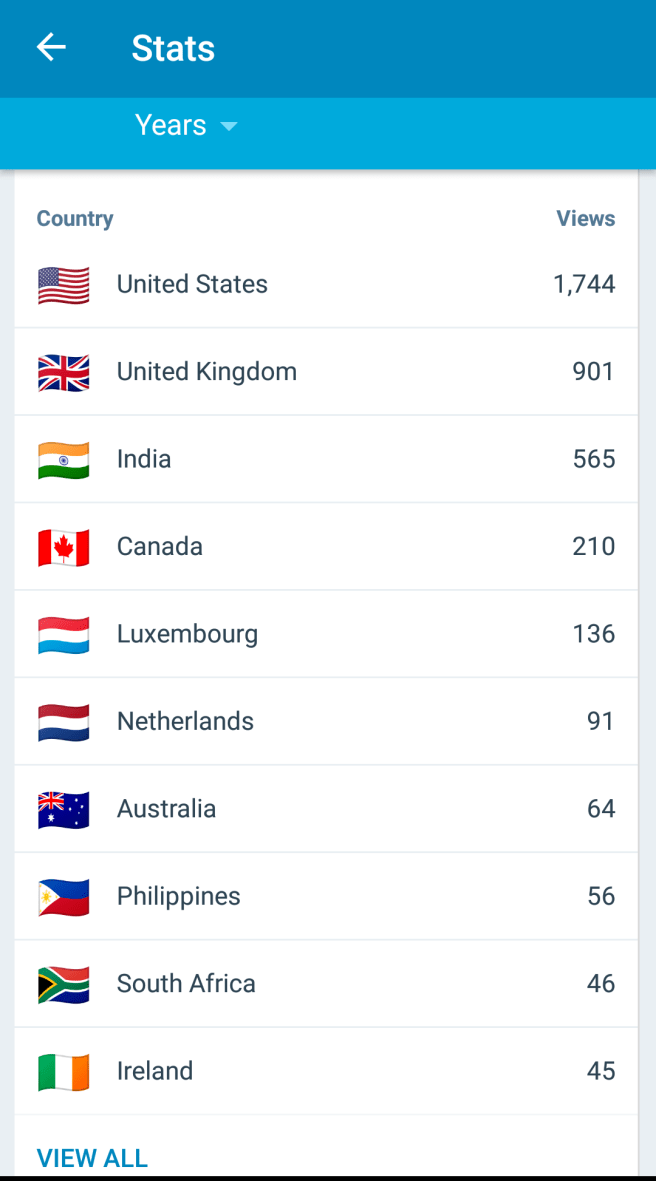656x1181 pixels.
Task: Tap the United Kingdom flag icon
Action: pyautogui.click(x=64, y=372)
